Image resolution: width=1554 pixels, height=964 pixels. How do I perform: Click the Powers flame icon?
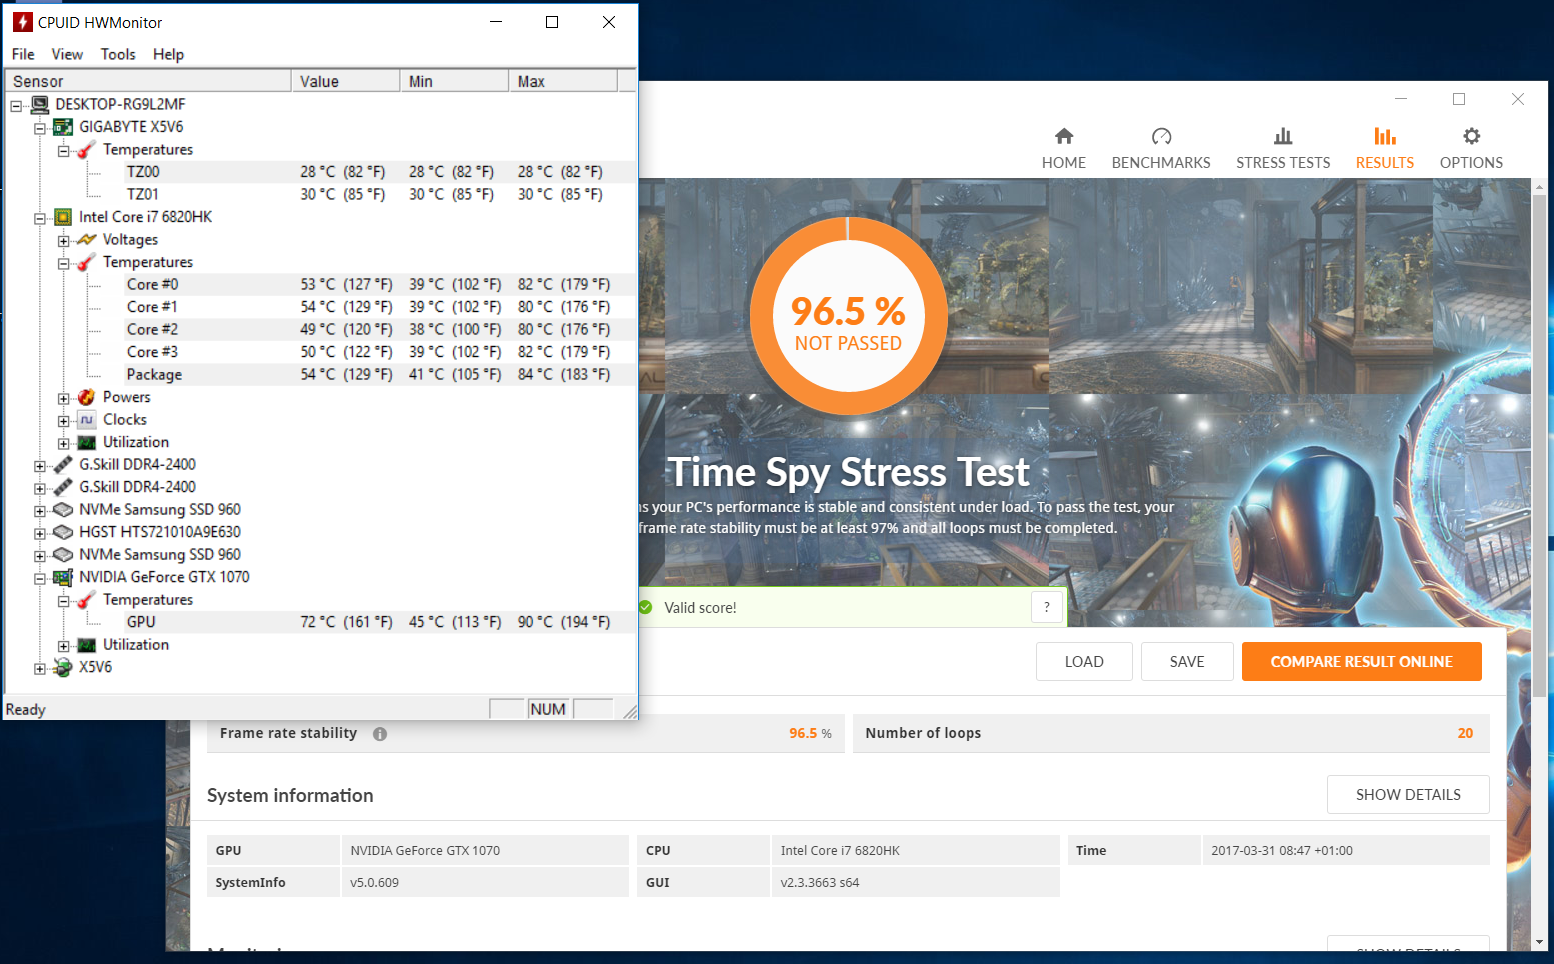87,397
